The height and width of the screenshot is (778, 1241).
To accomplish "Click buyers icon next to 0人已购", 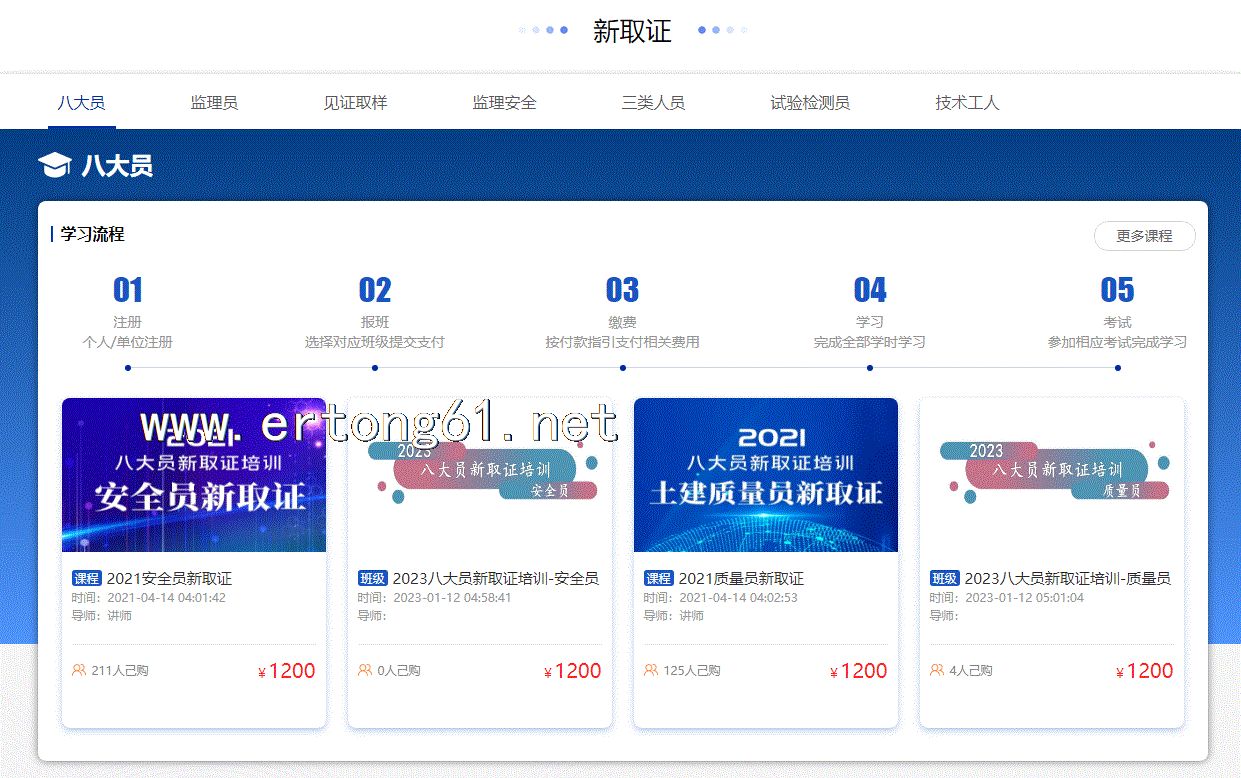I will click(365, 670).
